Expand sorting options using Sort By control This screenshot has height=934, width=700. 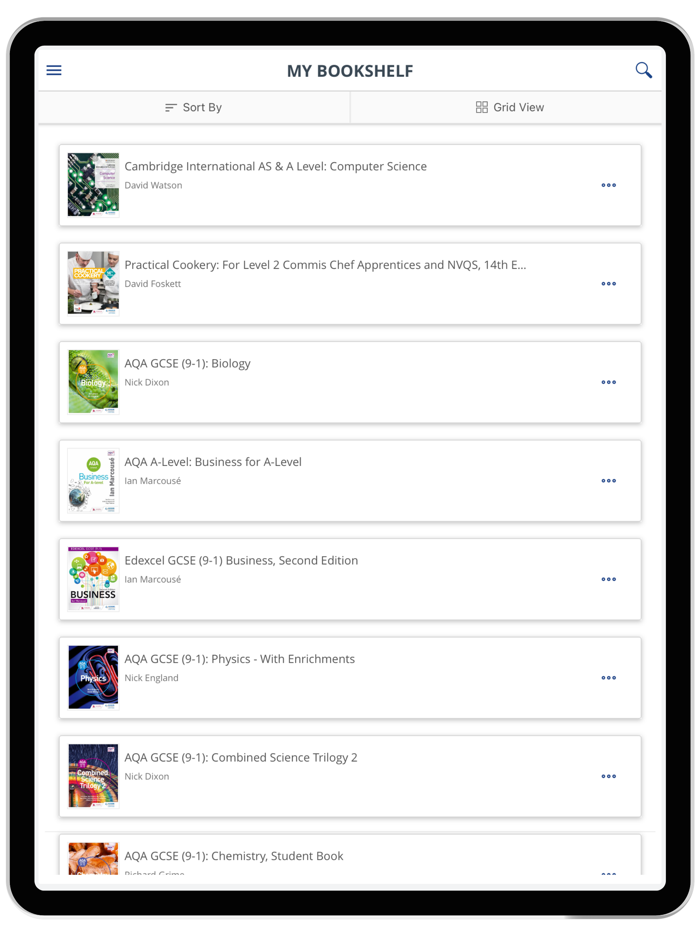[193, 107]
